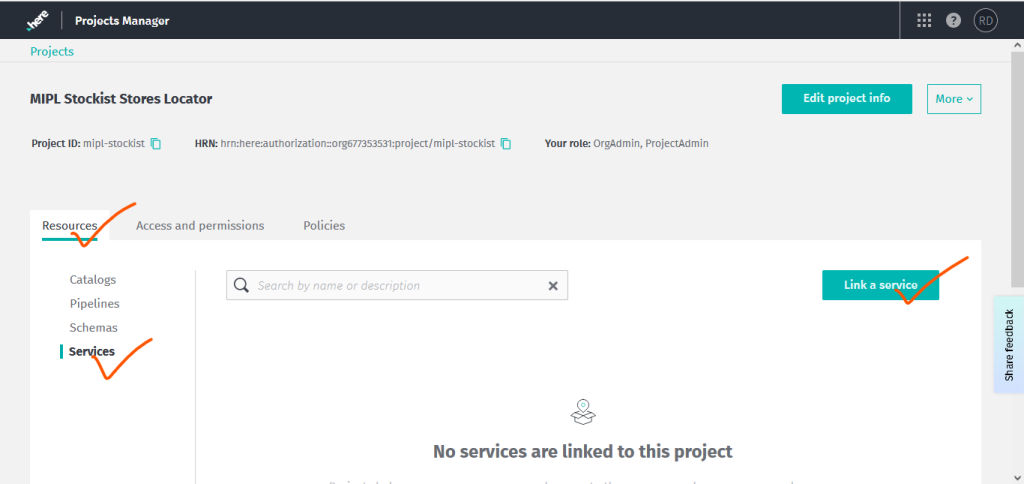Image resolution: width=1024 pixels, height=484 pixels.
Task: Click the No services are linked message
Action: tap(583, 451)
